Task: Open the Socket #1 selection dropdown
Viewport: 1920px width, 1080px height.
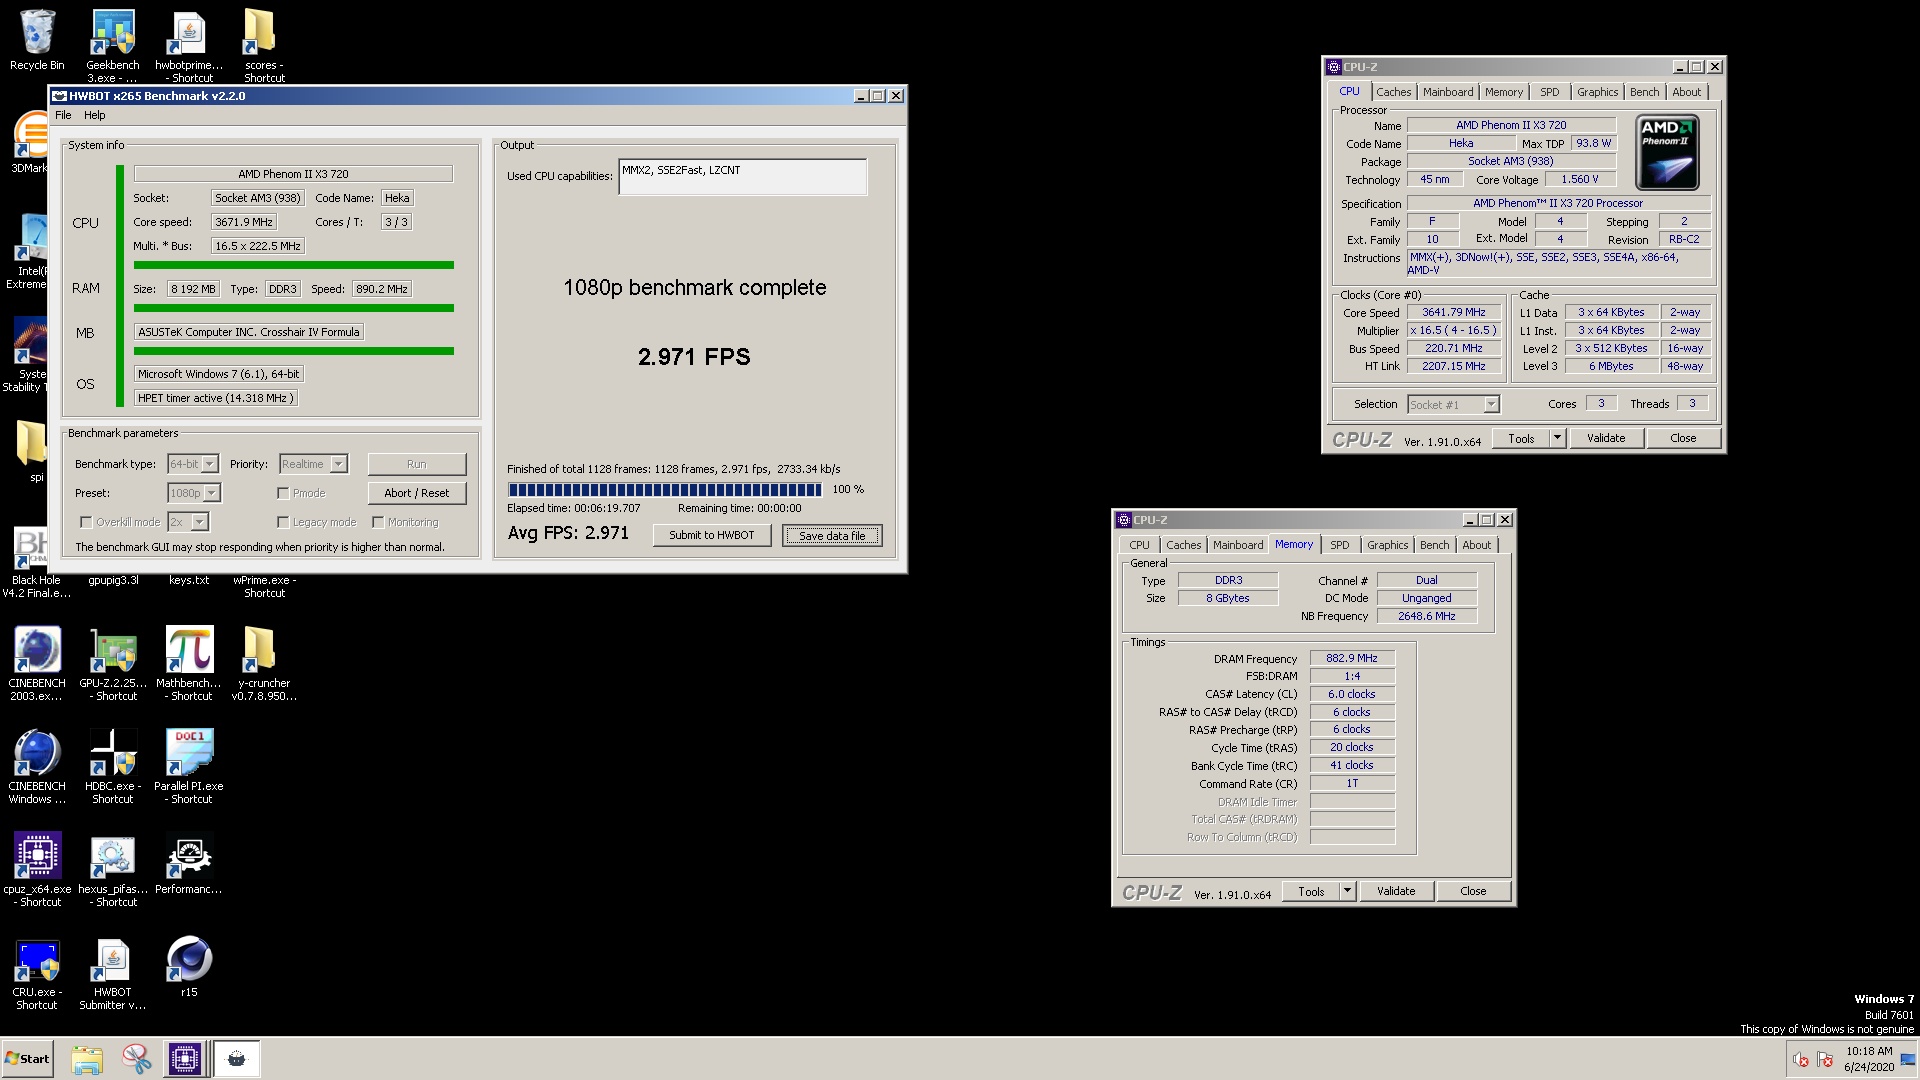Action: 1453,405
